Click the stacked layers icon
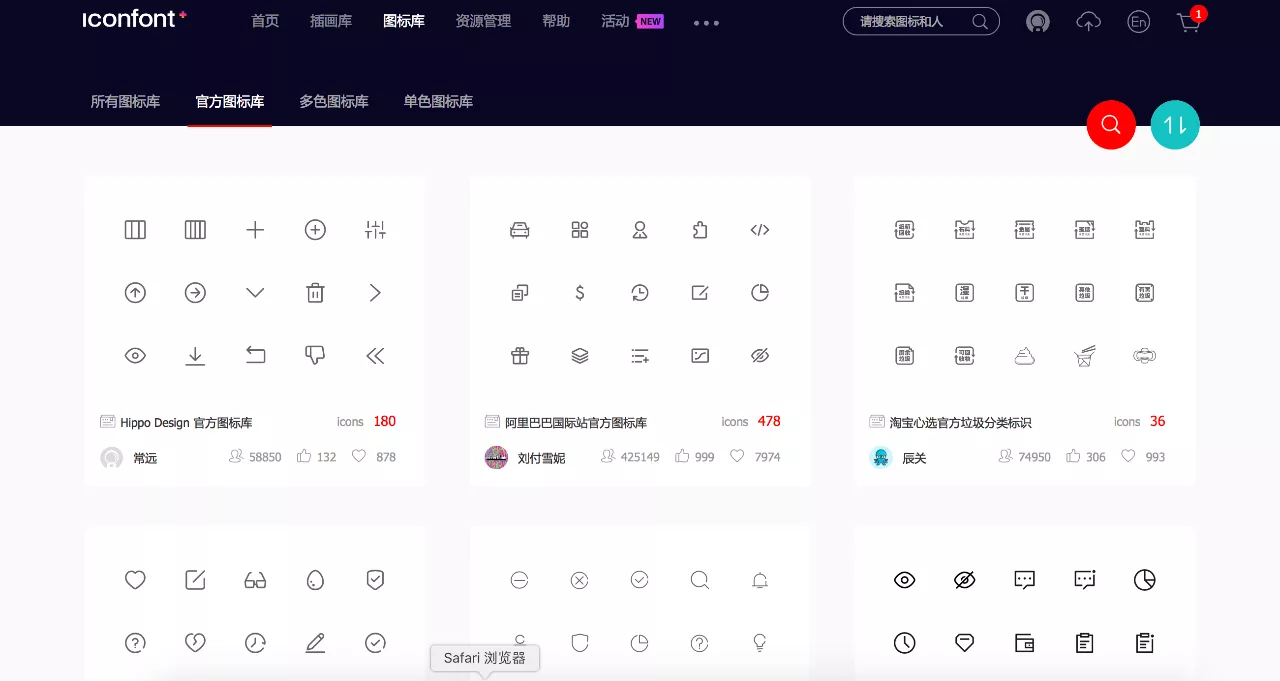Image resolution: width=1280 pixels, height=681 pixels. click(580, 355)
